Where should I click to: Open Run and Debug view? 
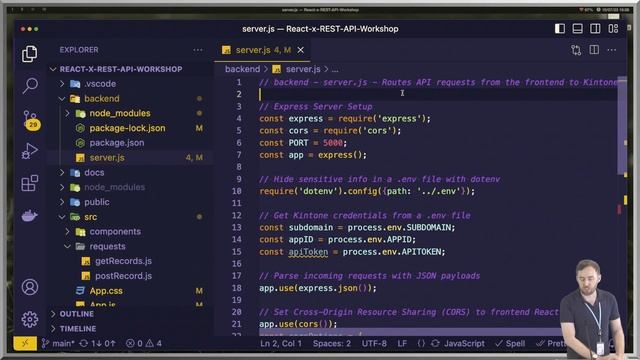pyautogui.click(x=29, y=151)
